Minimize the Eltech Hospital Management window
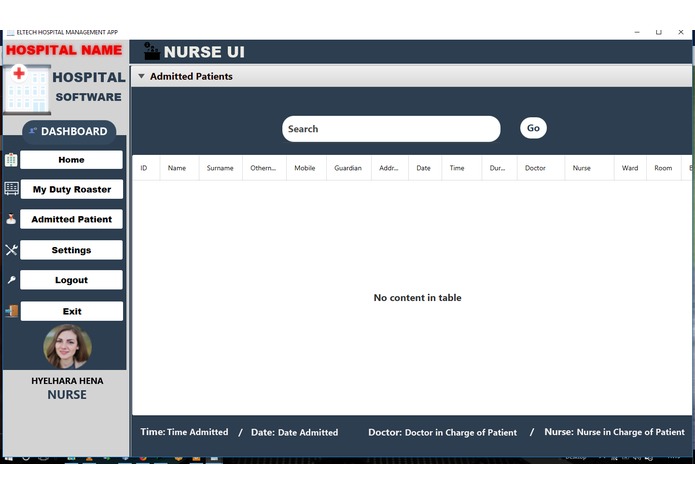Screen dimensions: 695x494 [x=637, y=32]
